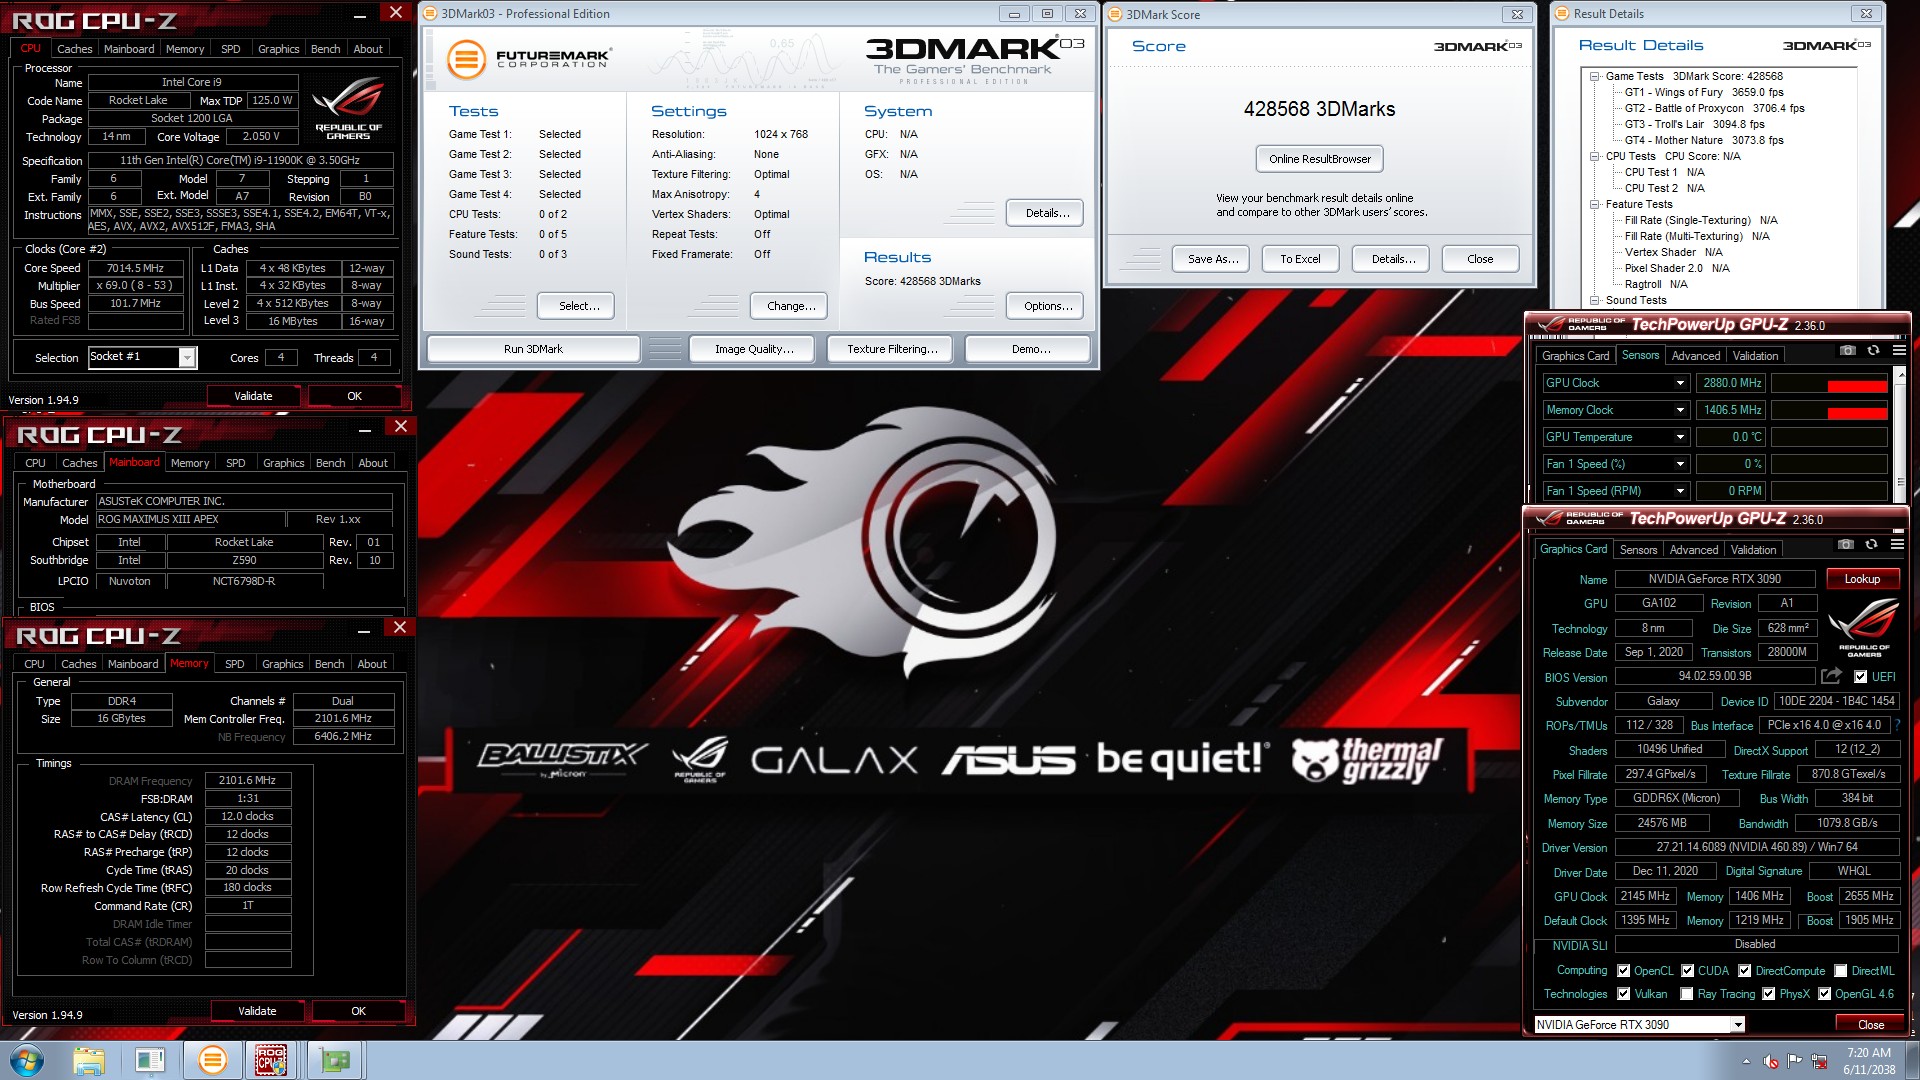Collapse the CPU Tests tree node
This screenshot has width=1920, height=1080.
tap(1594, 156)
